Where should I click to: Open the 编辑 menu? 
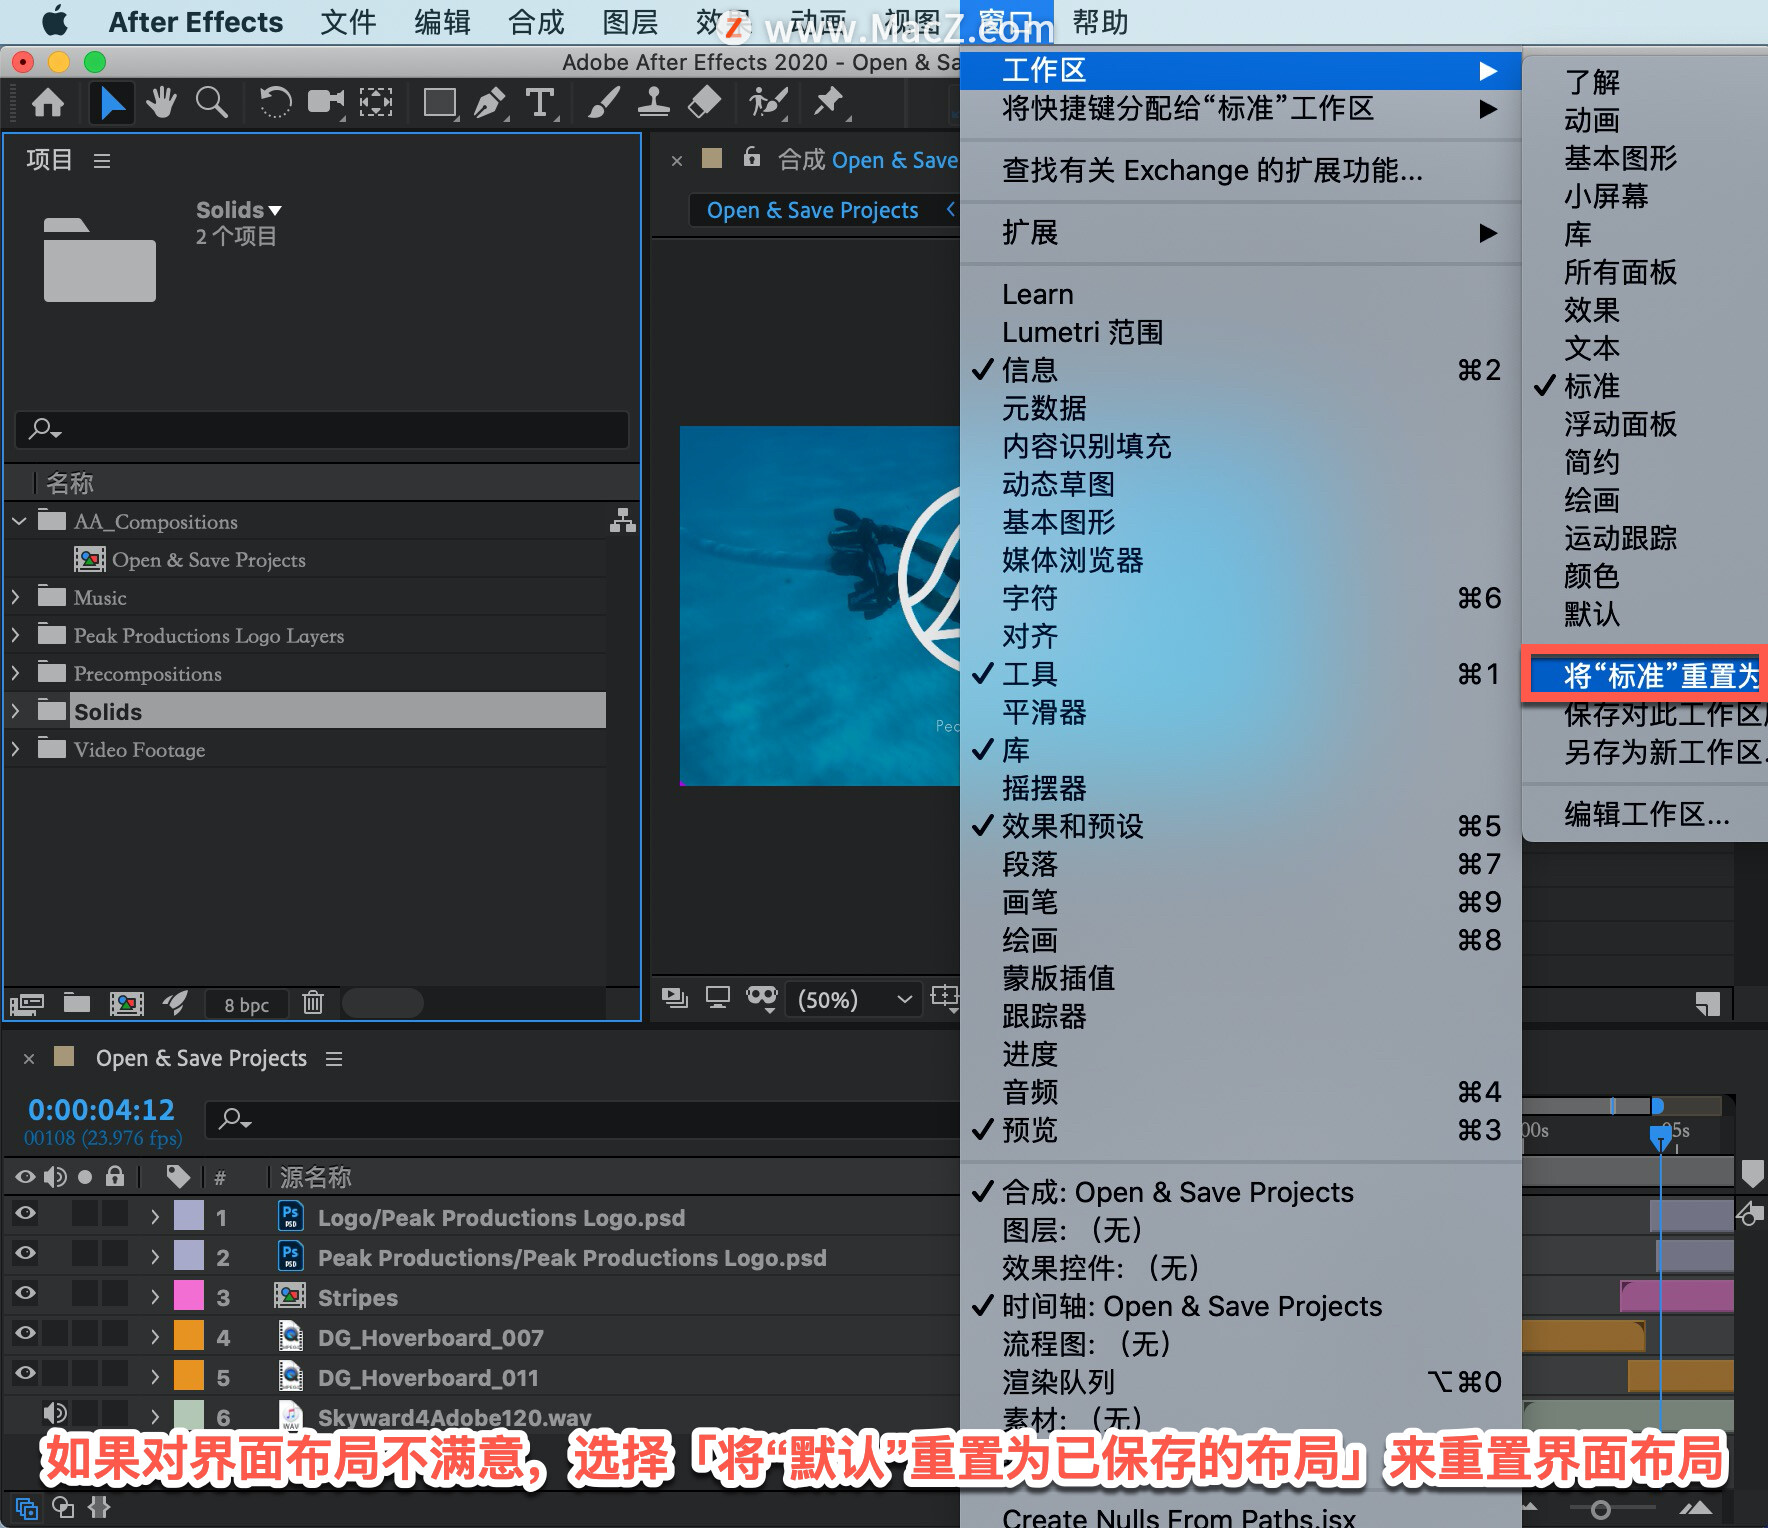point(442,22)
